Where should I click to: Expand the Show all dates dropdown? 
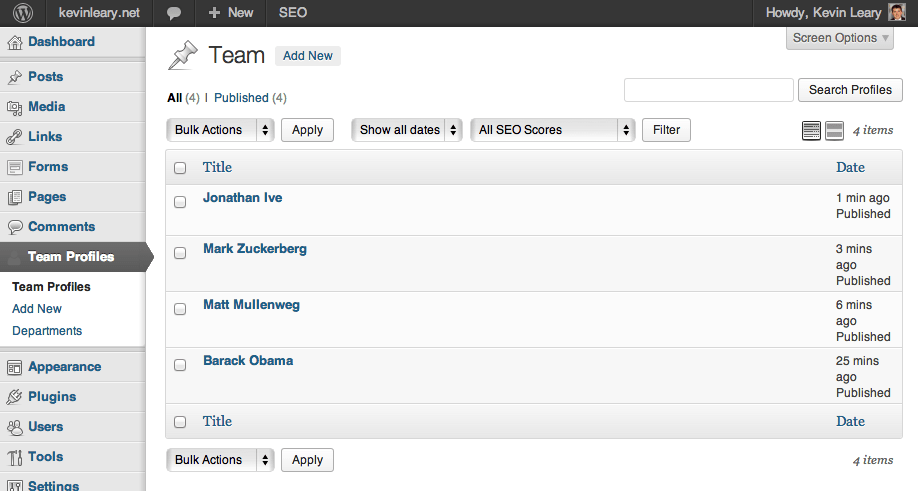406,130
